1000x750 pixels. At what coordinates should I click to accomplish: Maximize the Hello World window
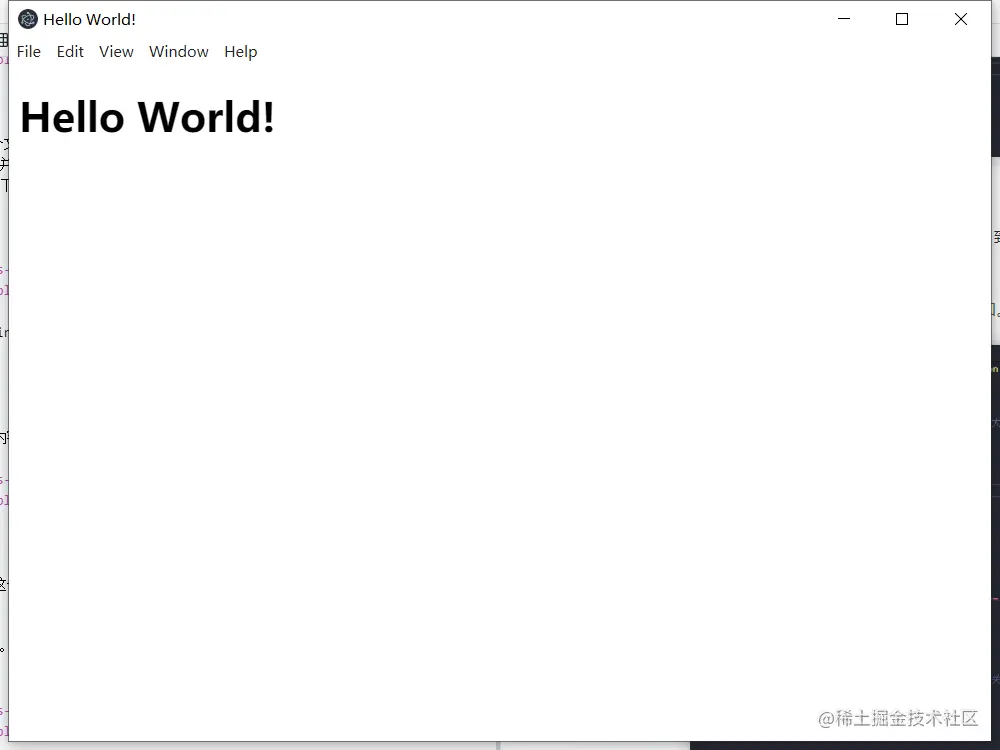coord(901,19)
